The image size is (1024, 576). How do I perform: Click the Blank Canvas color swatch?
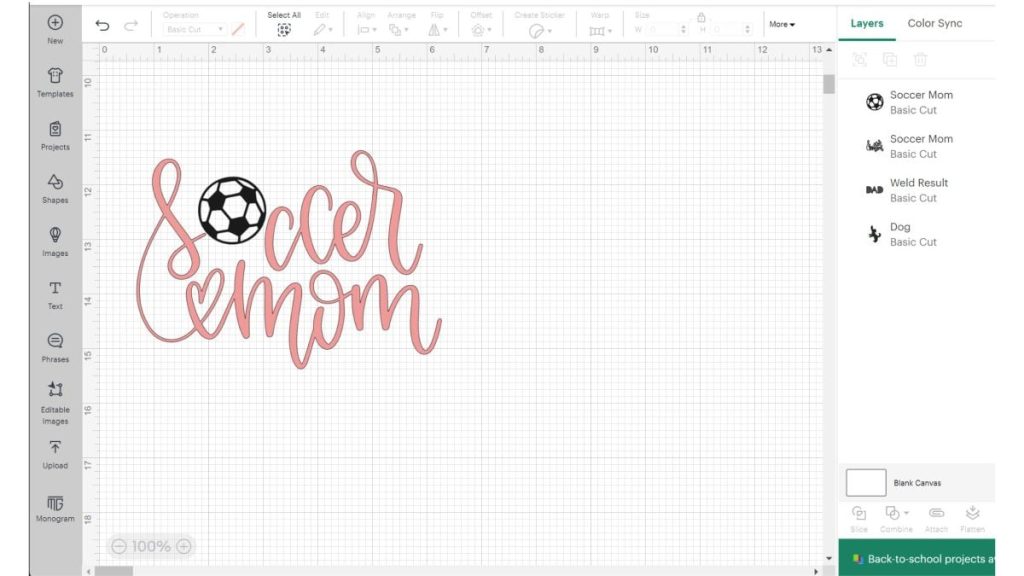pos(866,483)
